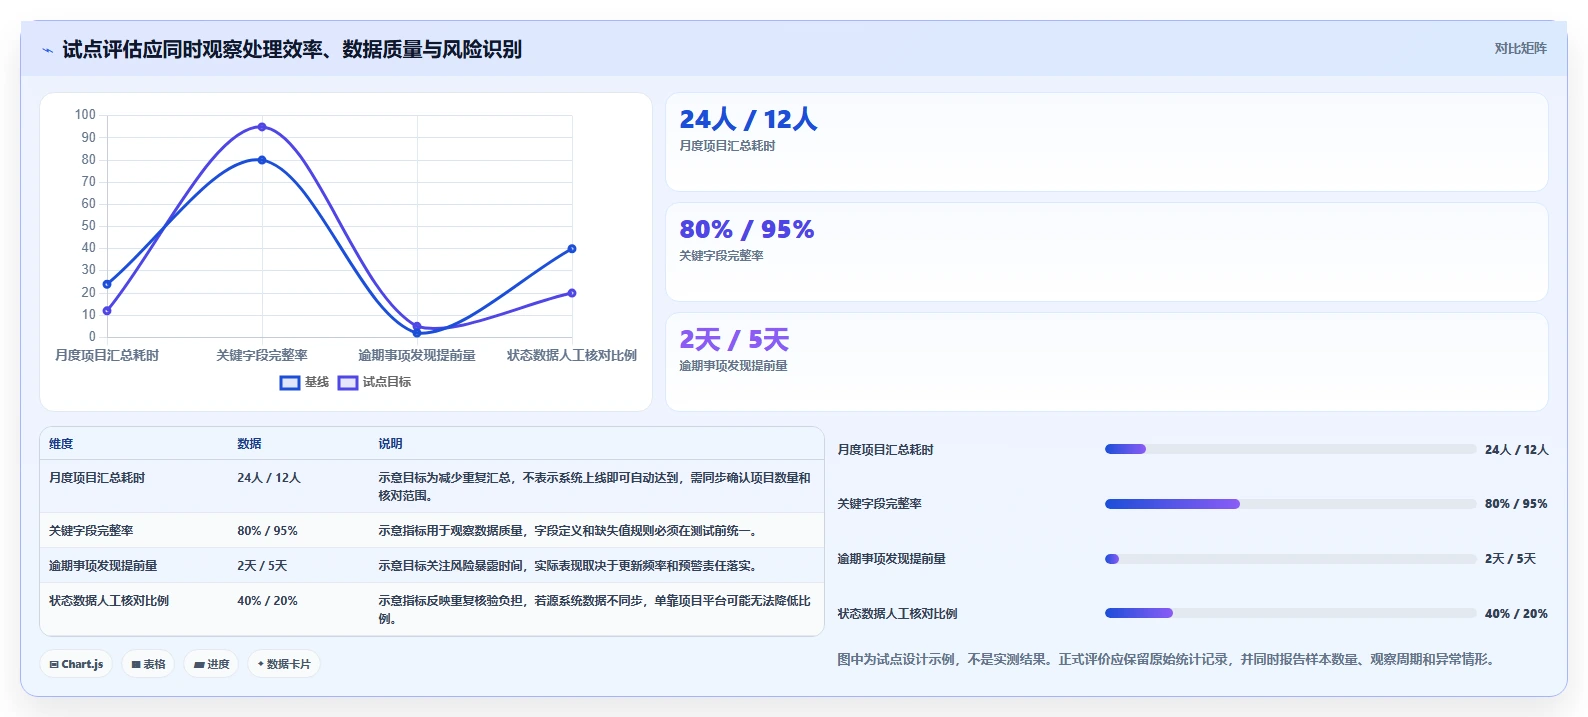The image size is (1588, 717).
Task: Click the 对比矩阵 label in the header
Action: (x=1520, y=49)
